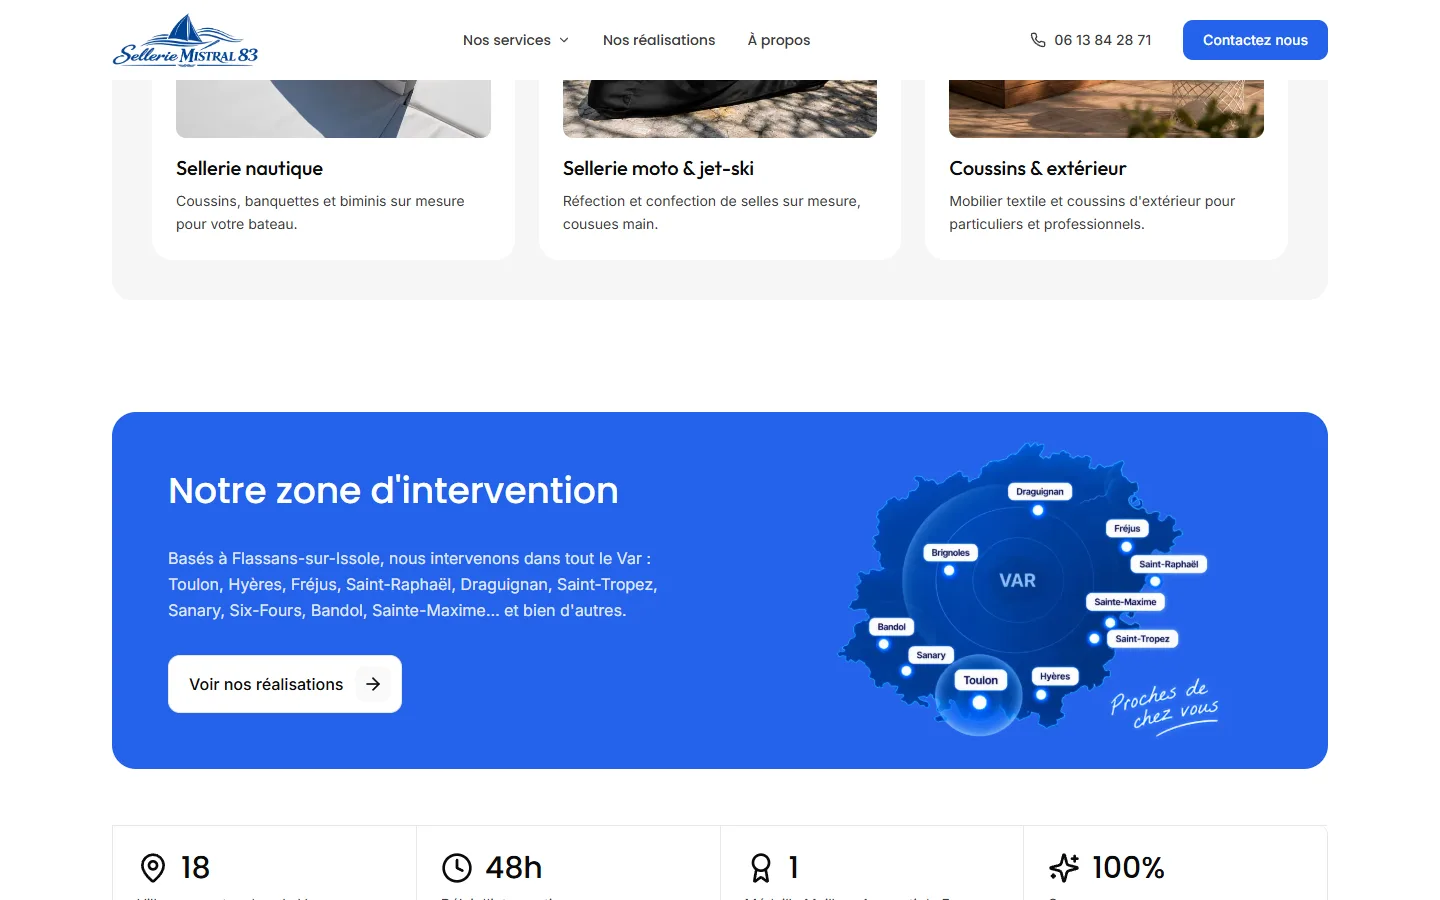Select the Draguignan label on the map

coord(1040,491)
